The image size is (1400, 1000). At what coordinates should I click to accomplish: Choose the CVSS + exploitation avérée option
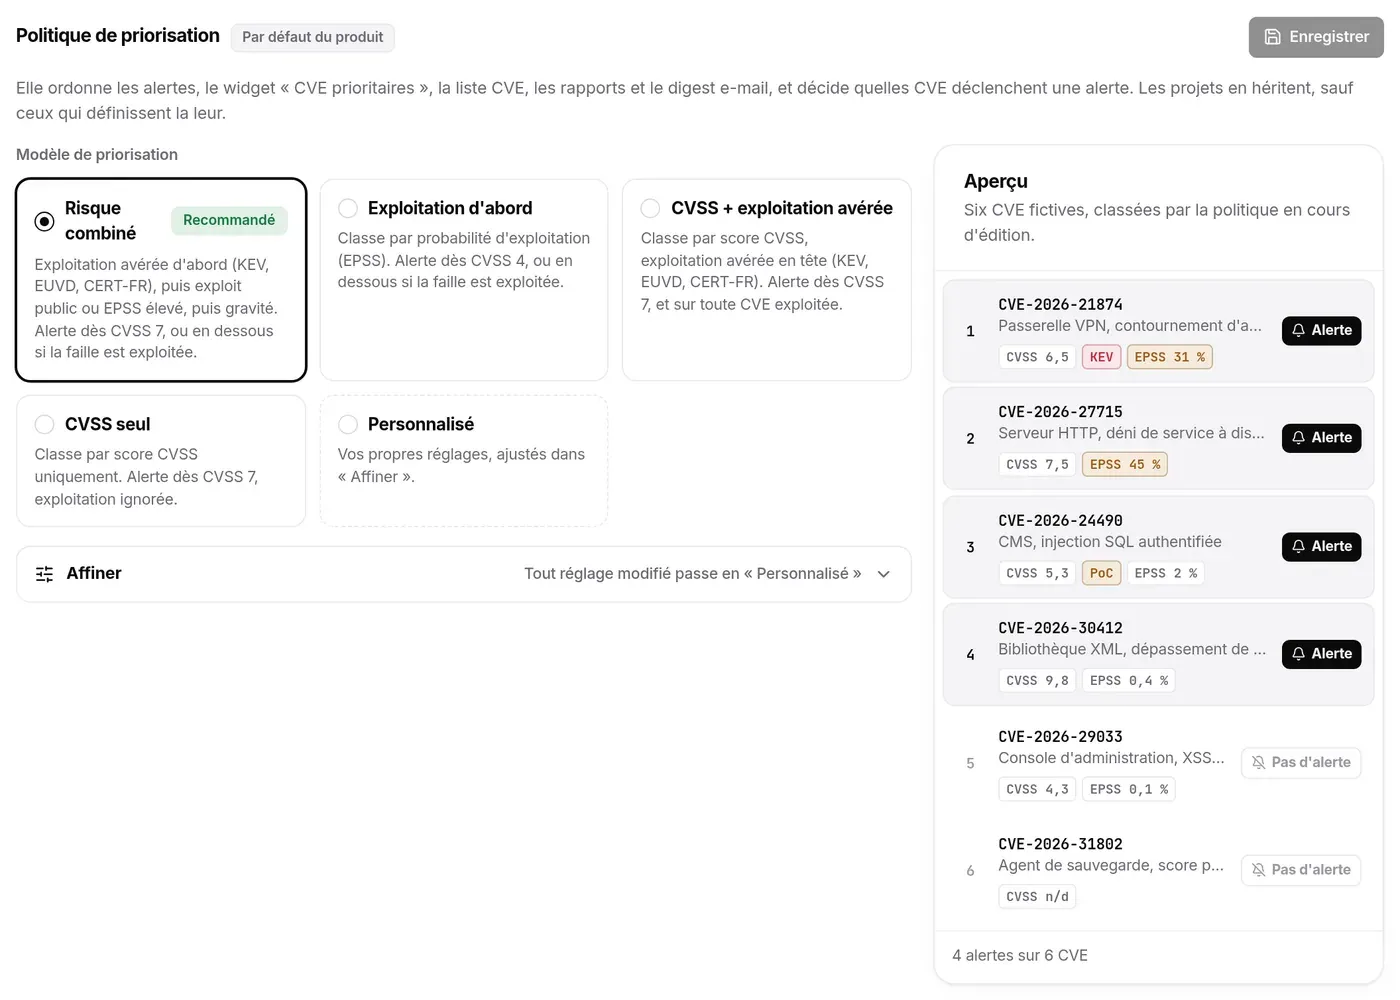click(651, 208)
